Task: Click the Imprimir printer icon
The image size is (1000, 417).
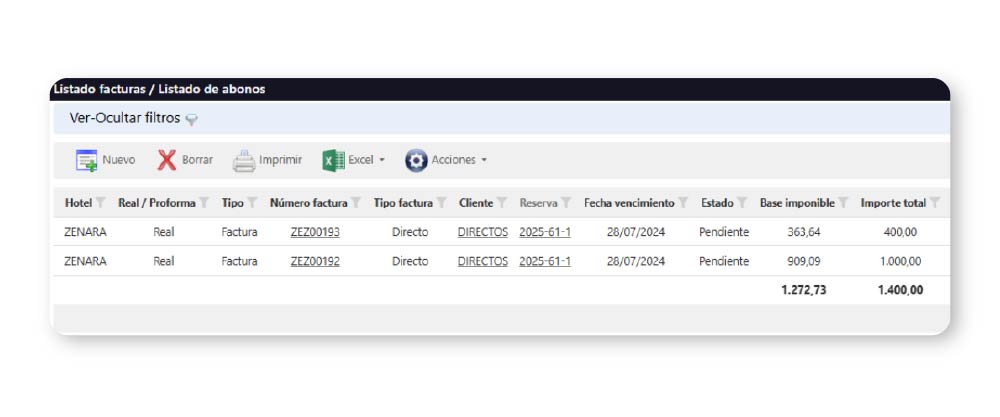Action: (244, 160)
